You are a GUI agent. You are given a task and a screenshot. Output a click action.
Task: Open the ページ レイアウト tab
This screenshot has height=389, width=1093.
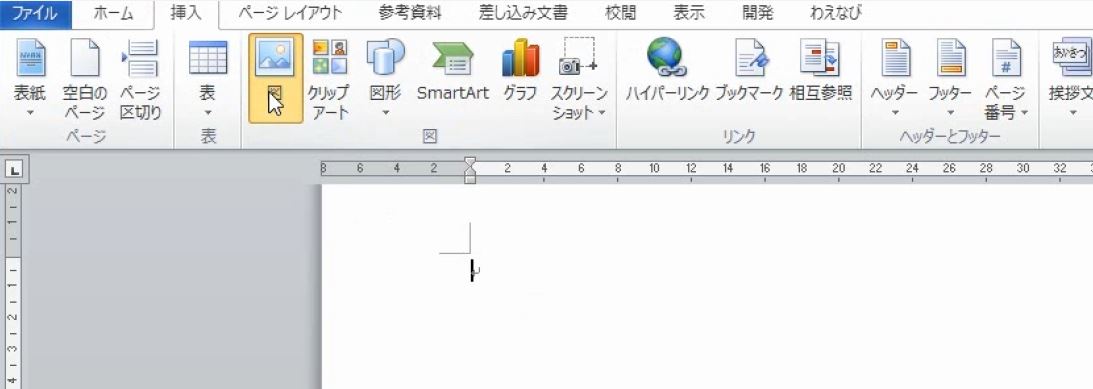290,13
